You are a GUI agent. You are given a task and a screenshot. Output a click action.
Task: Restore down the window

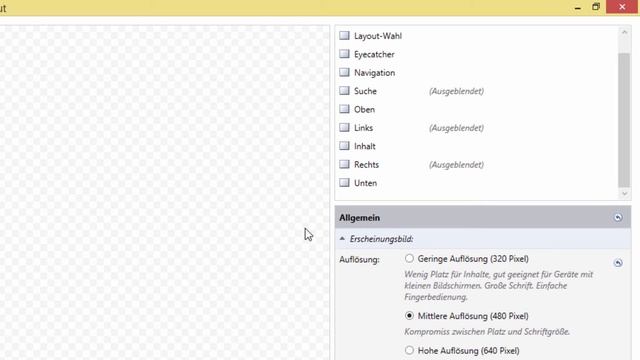click(x=596, y=7)
